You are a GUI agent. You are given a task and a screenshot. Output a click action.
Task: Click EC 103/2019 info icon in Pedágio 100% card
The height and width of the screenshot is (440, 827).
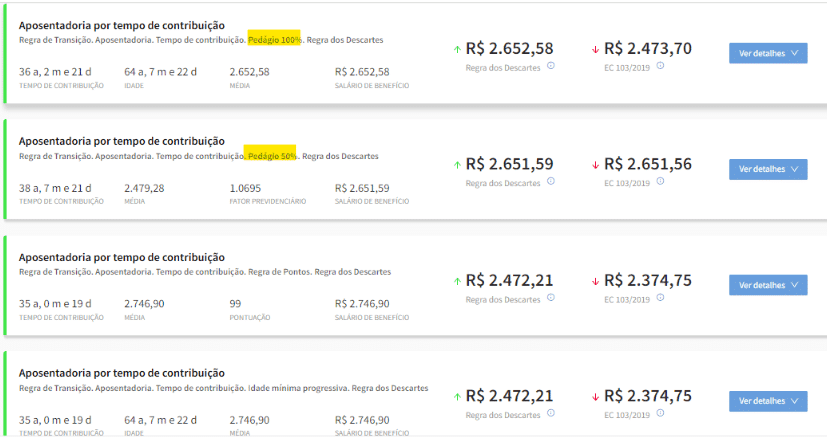coord(660,66)
